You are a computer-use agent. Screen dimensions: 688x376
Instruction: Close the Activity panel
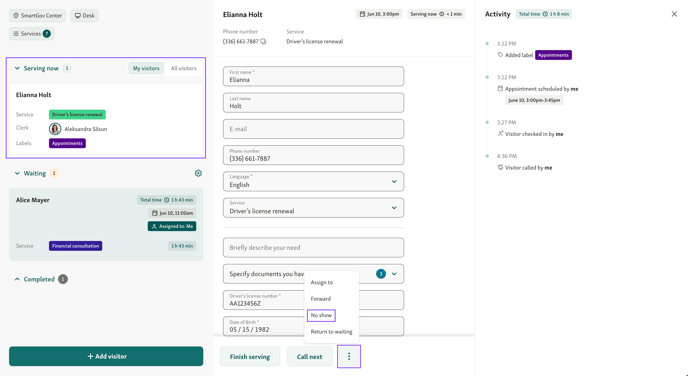tap(674, 14)
